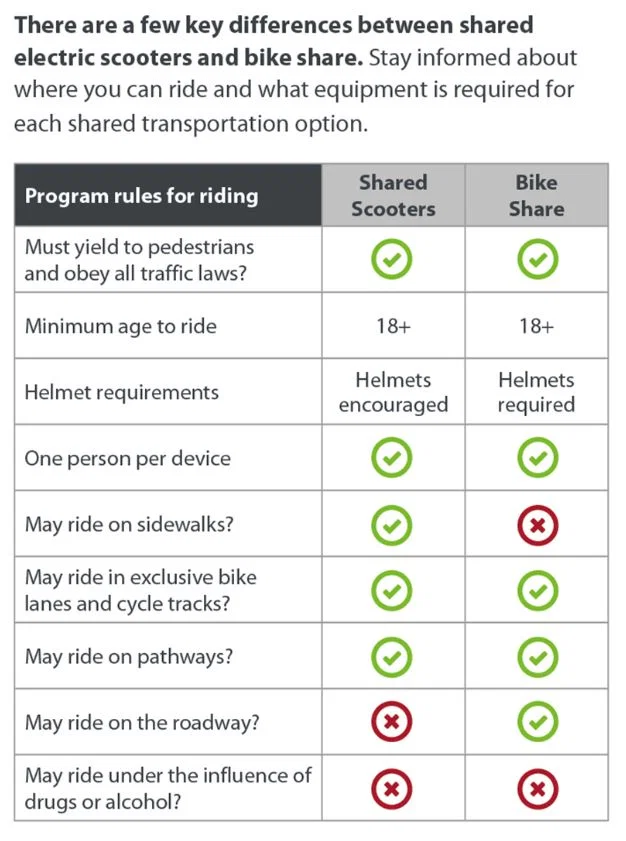Click Bike Share bike lanes checkmark
626x841 pixels.
(x=536, y=591)
